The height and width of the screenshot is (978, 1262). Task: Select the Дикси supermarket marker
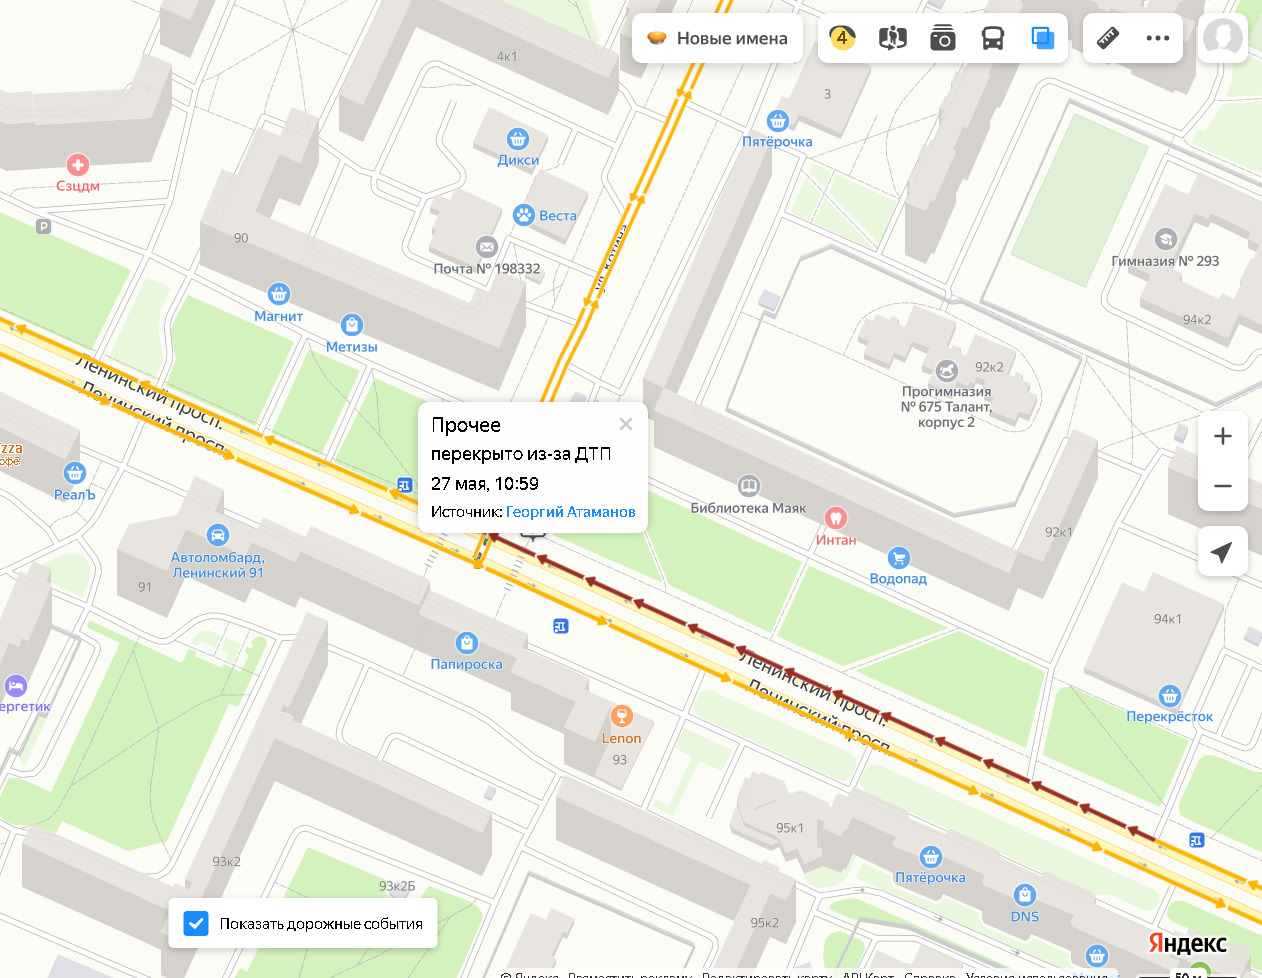518,139
